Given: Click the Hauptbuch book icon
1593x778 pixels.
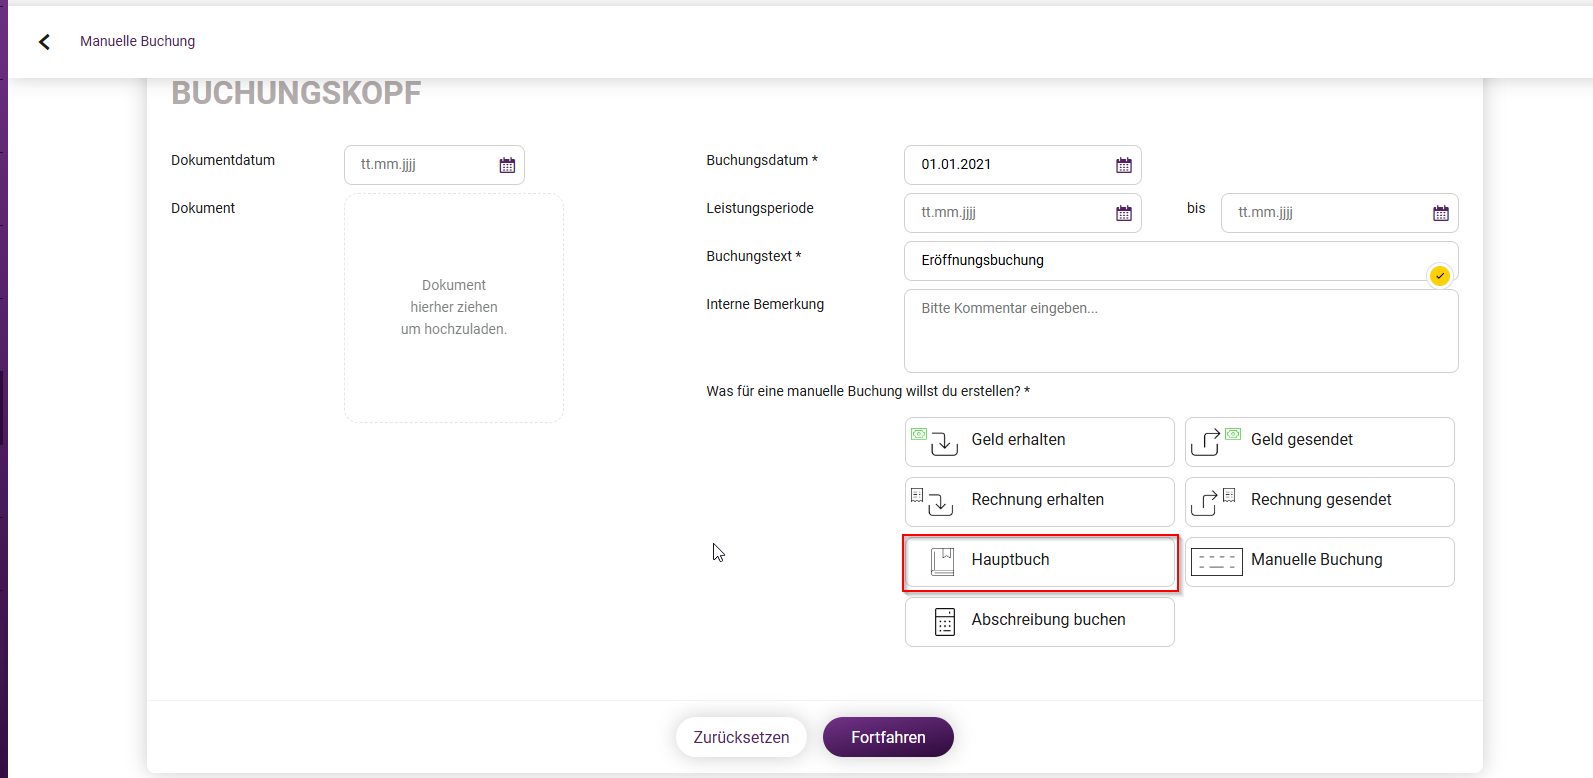Looking at the screenshot, I should click(x=942, y=561).
